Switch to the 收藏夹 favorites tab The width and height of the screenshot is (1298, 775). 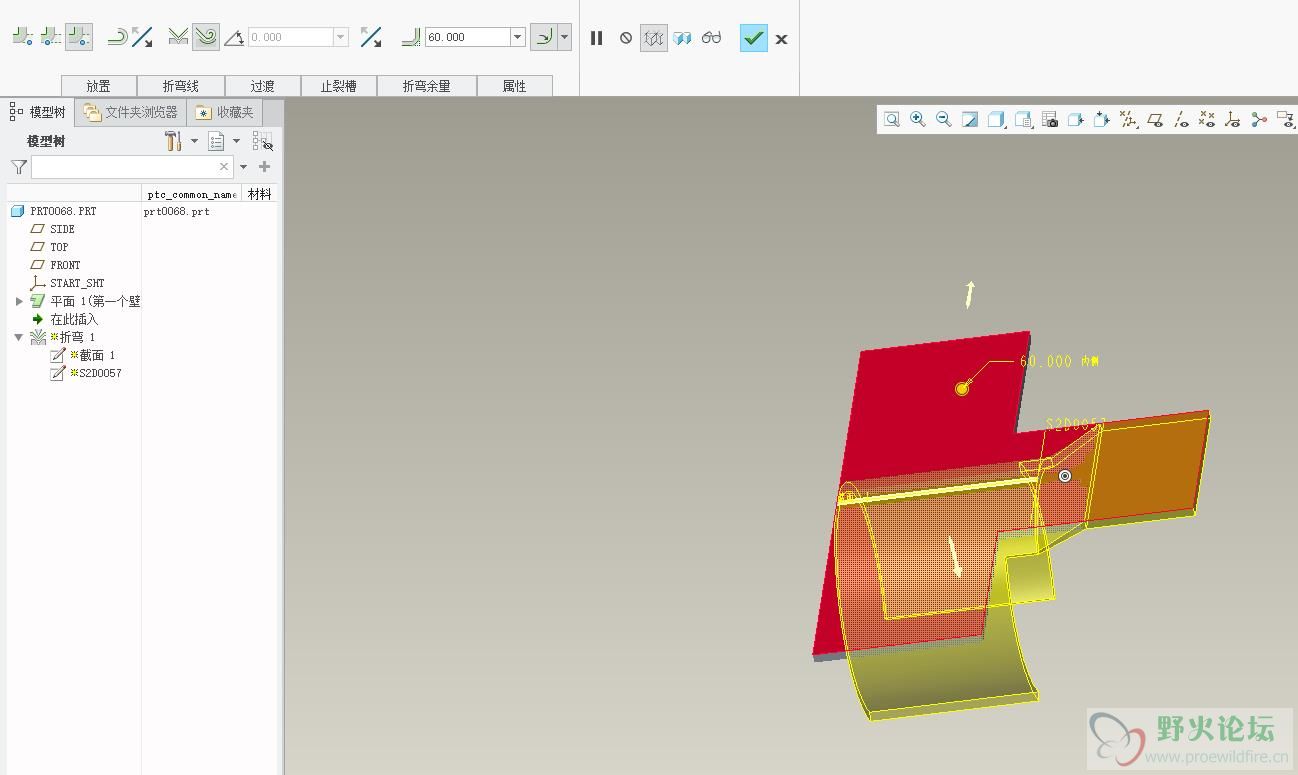pos(225,112)
